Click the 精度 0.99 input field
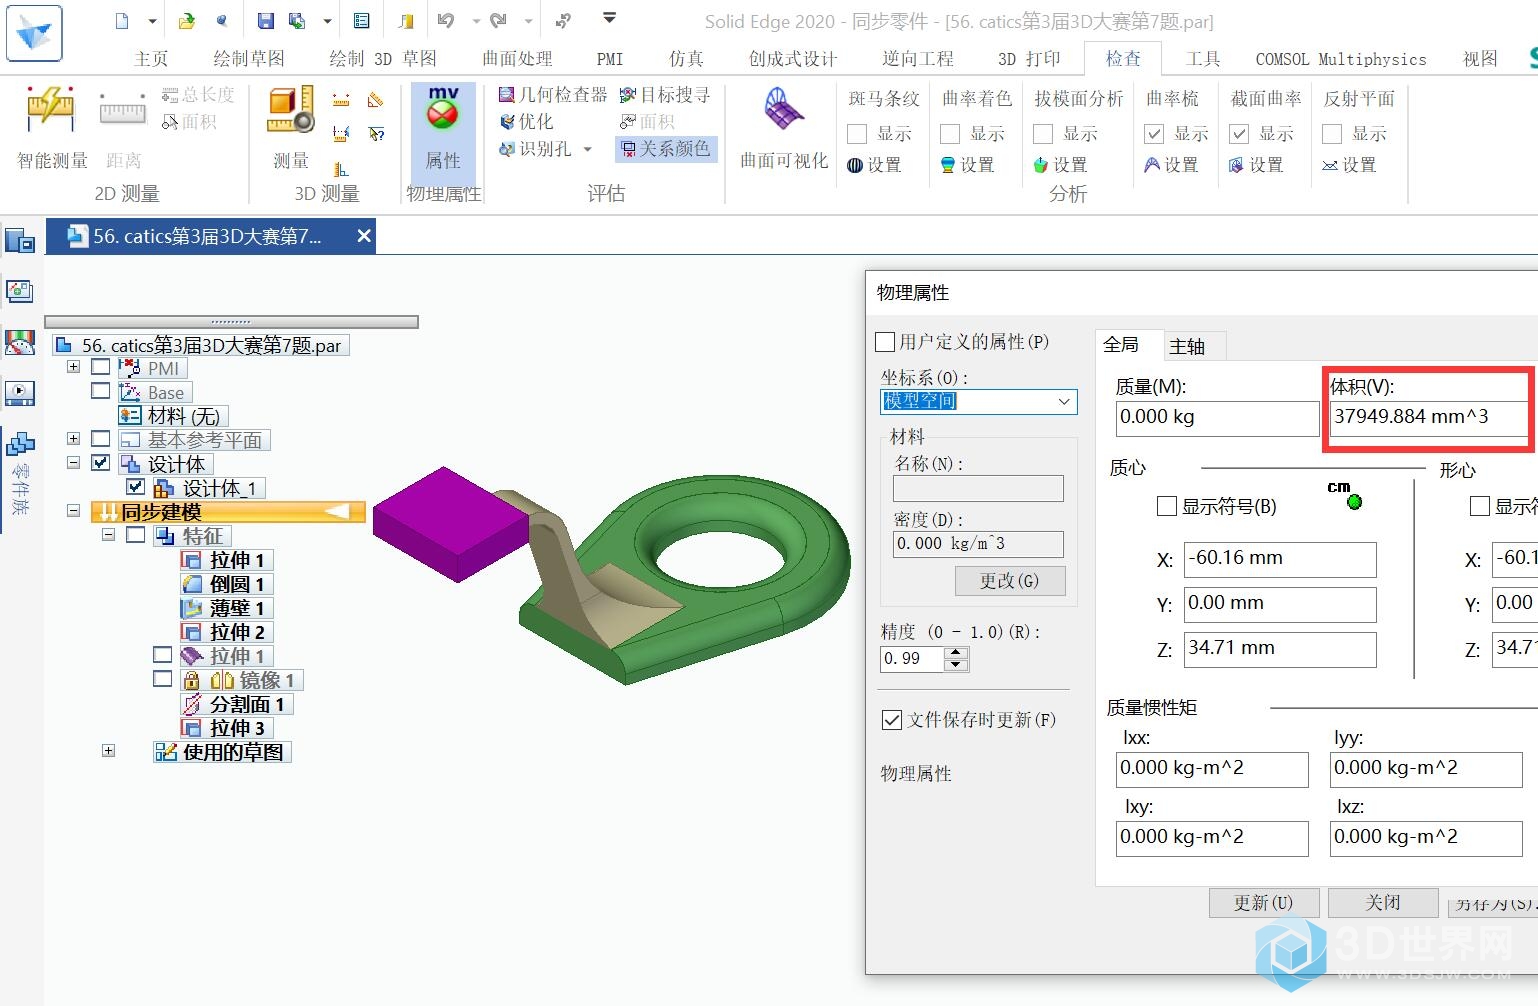Viewport: 1538px width, 1006px height. coord(912,659)
